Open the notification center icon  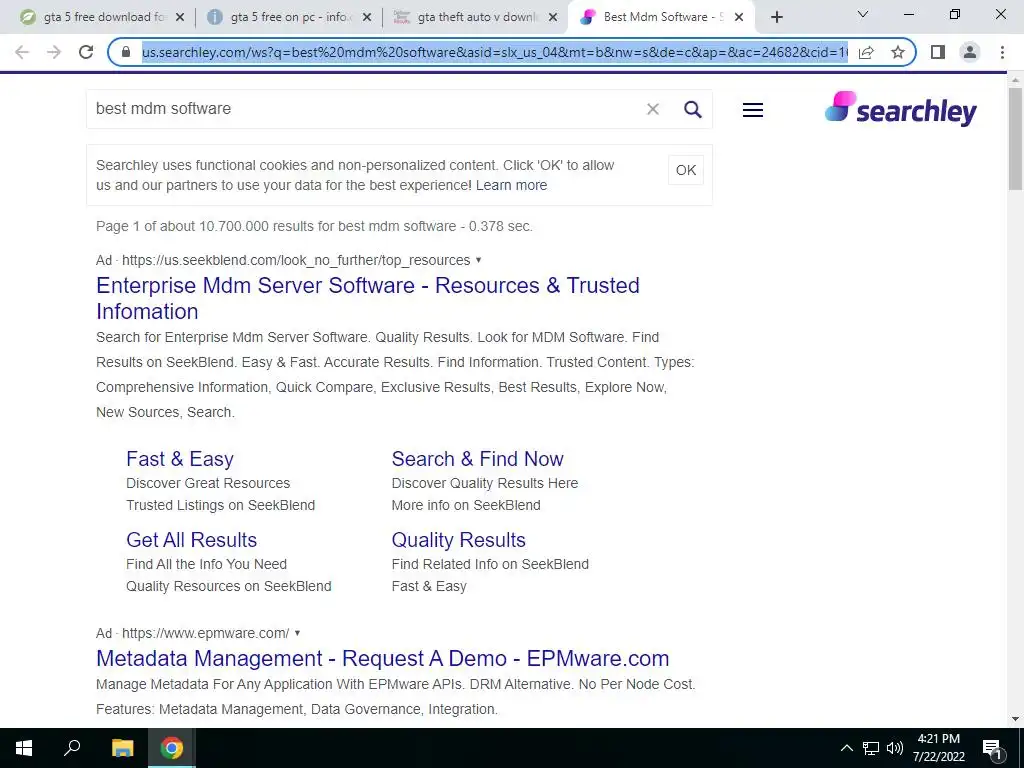coord(991,748)
